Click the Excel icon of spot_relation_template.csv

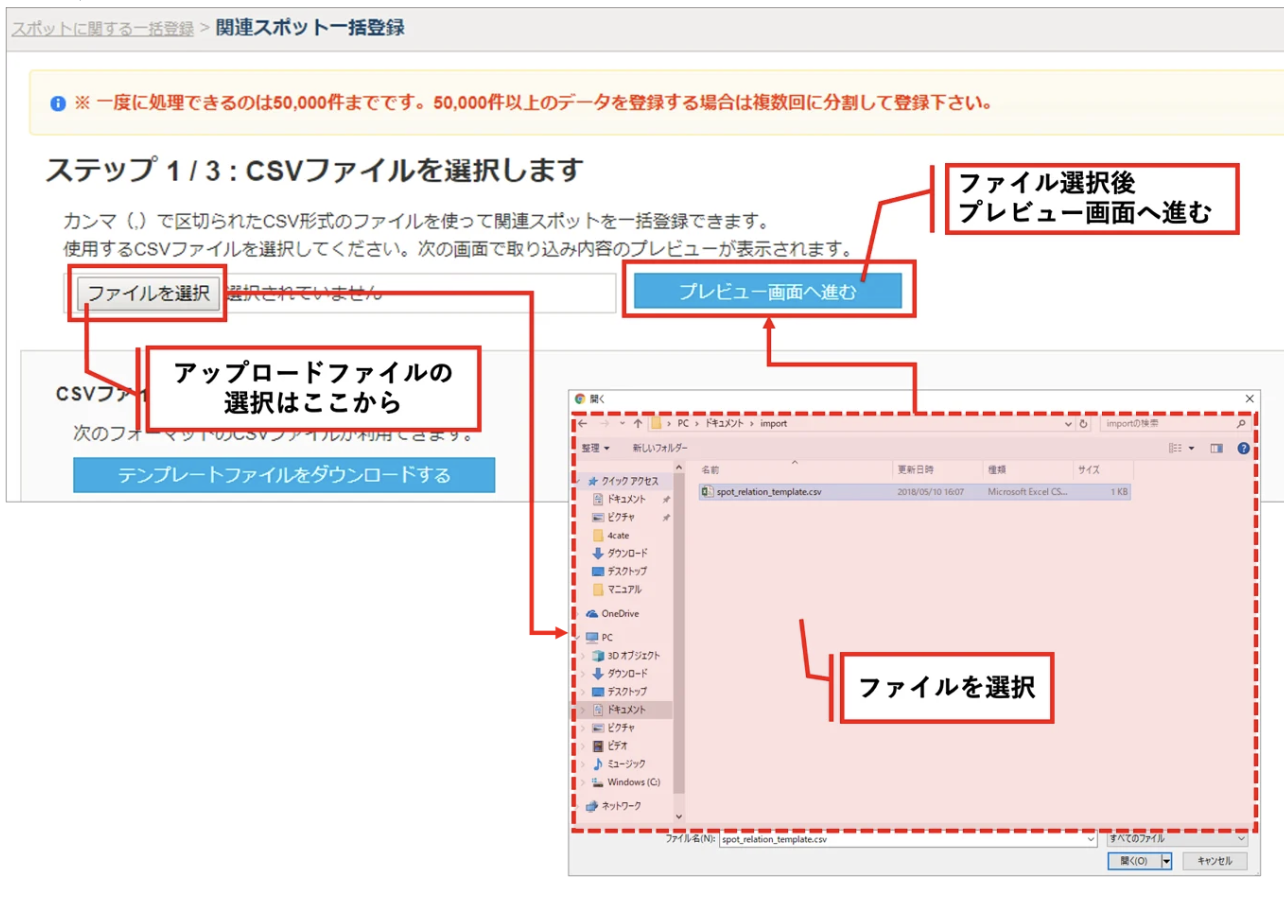click(707, 492)
